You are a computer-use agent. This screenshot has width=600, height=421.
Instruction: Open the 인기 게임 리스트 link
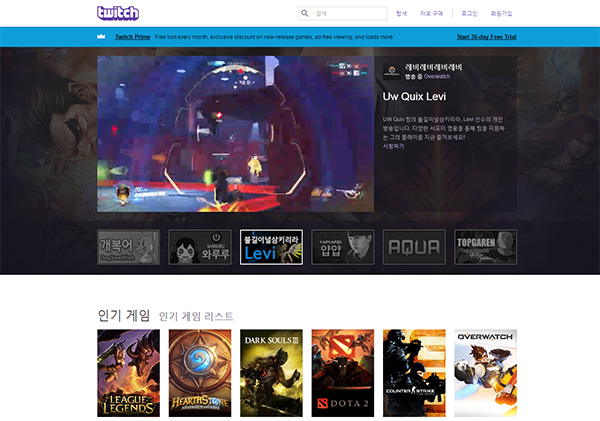click(x=196, y=316)
